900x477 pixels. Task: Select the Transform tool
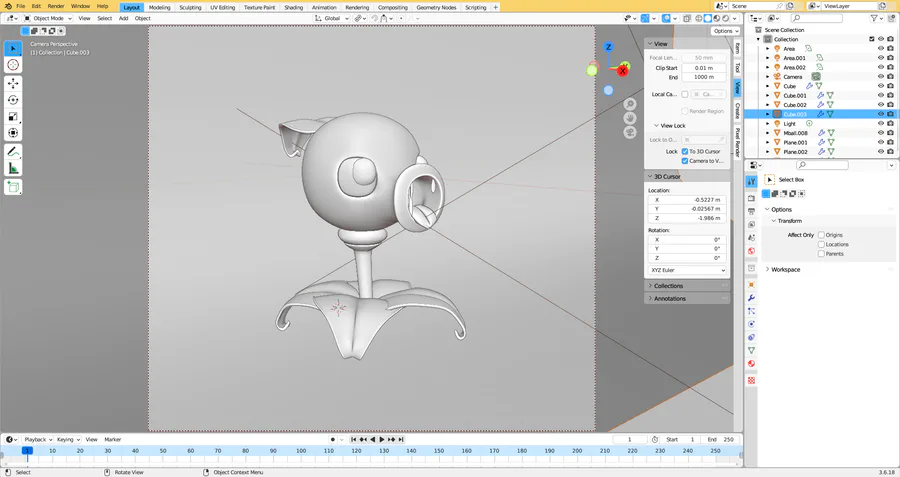tap(13, 133)
